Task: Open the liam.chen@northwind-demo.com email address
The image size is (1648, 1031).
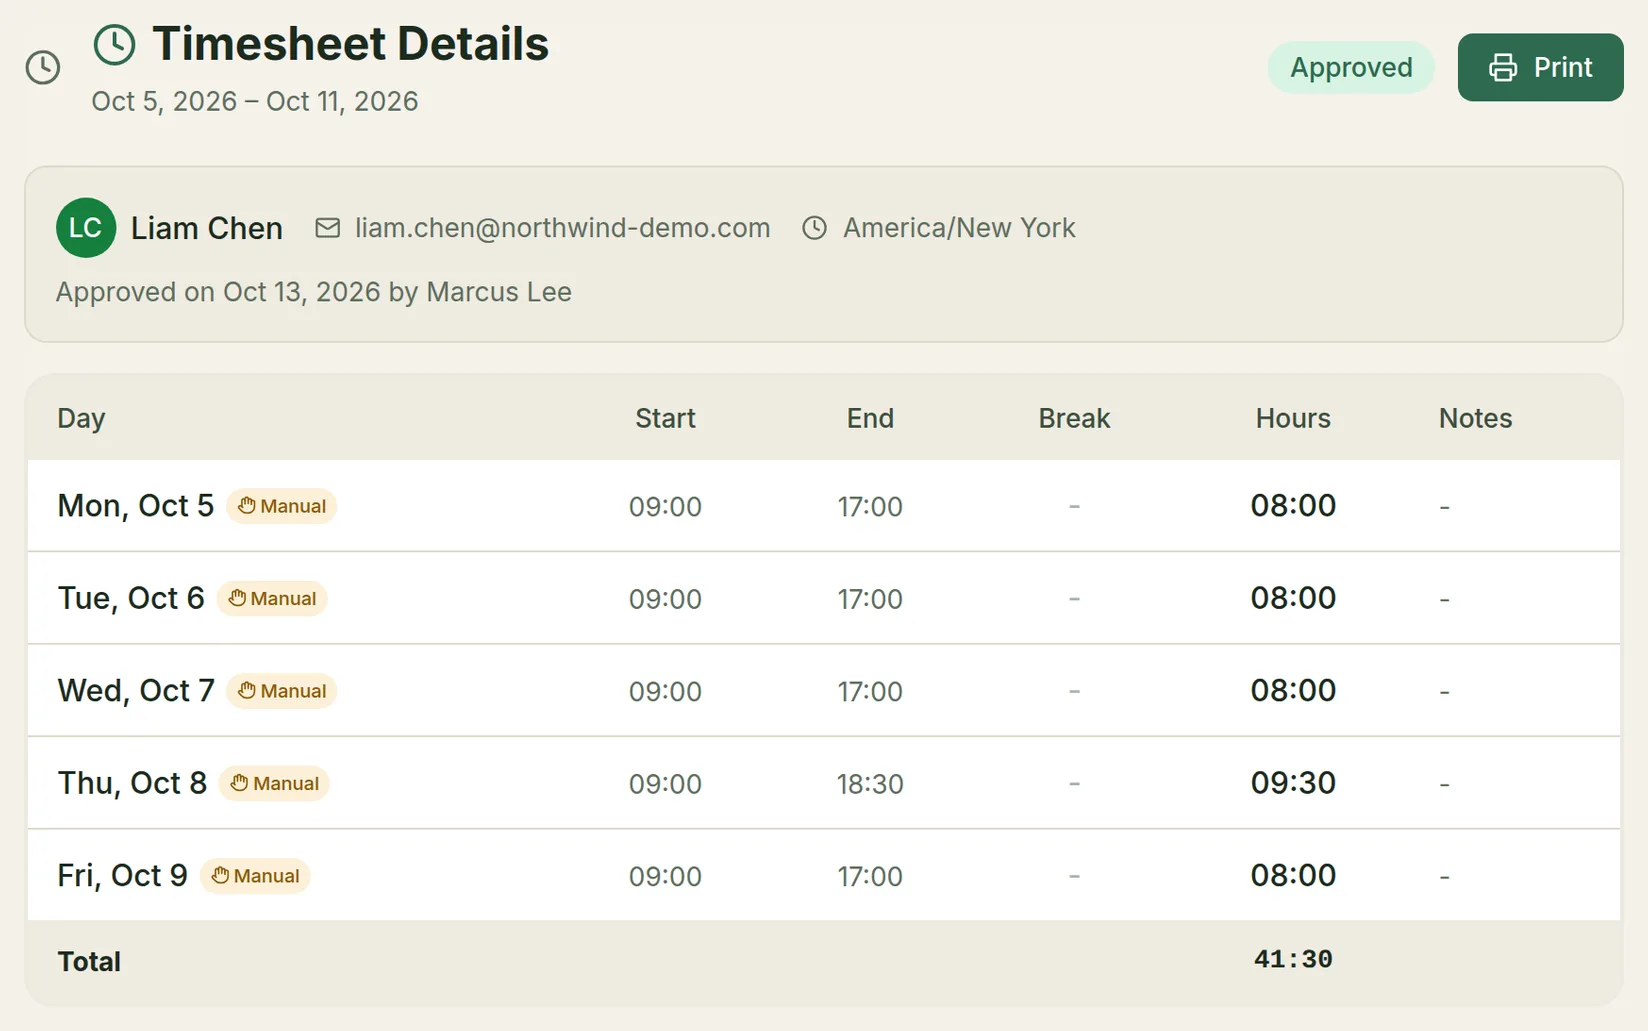Action: [562, 228]
